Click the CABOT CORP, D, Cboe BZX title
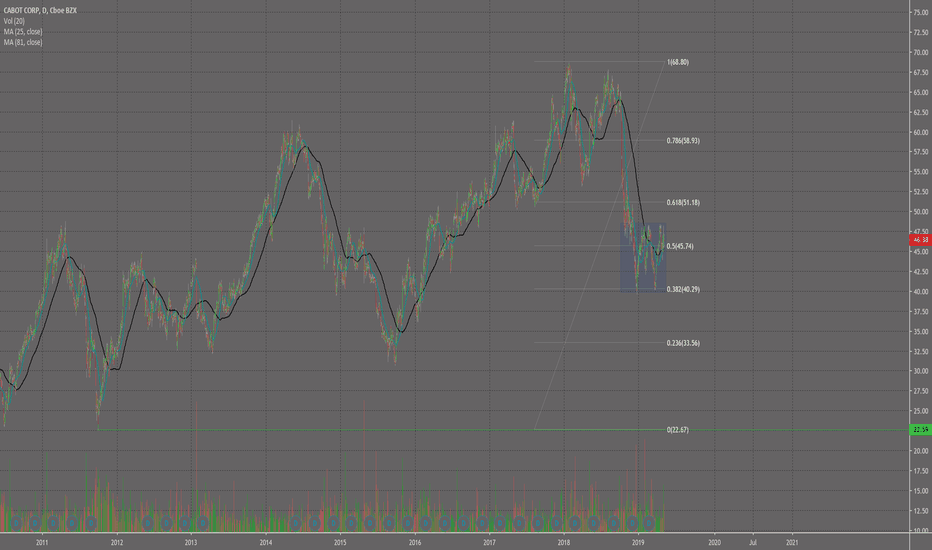The width and height of the screenshot is (932, 550). point(40,11)
